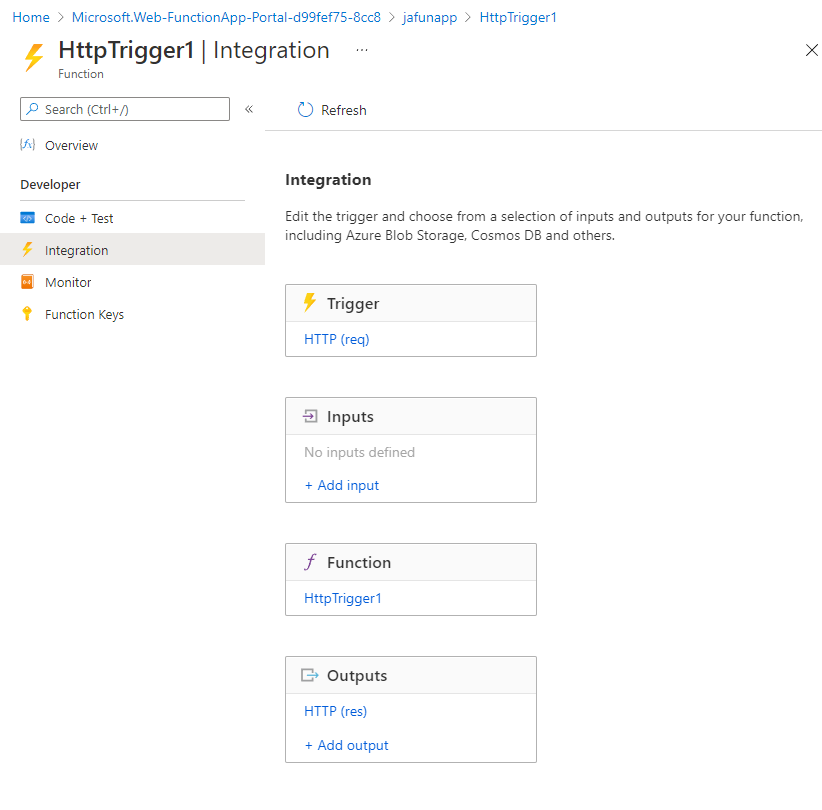This screenshot has height=810, width=822.
Task: Click the Integration lightning bolt icon
Action: 27,250
